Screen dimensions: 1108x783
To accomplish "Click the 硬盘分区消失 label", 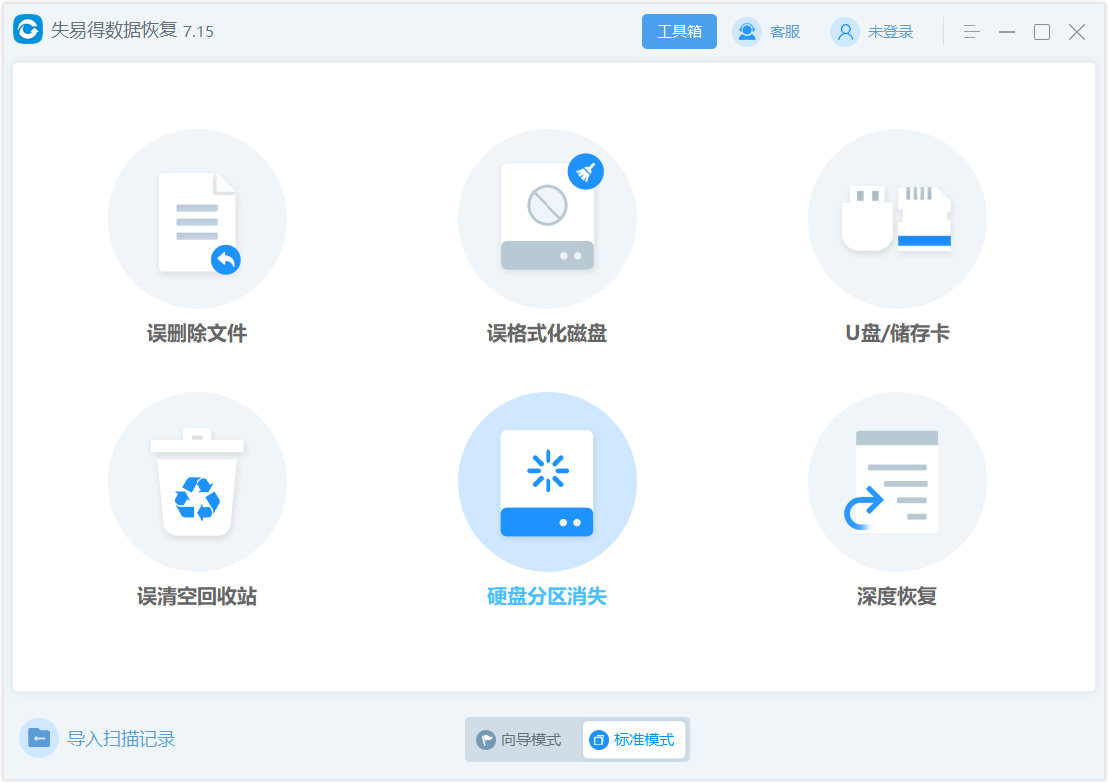I will [x=547, y=596].
